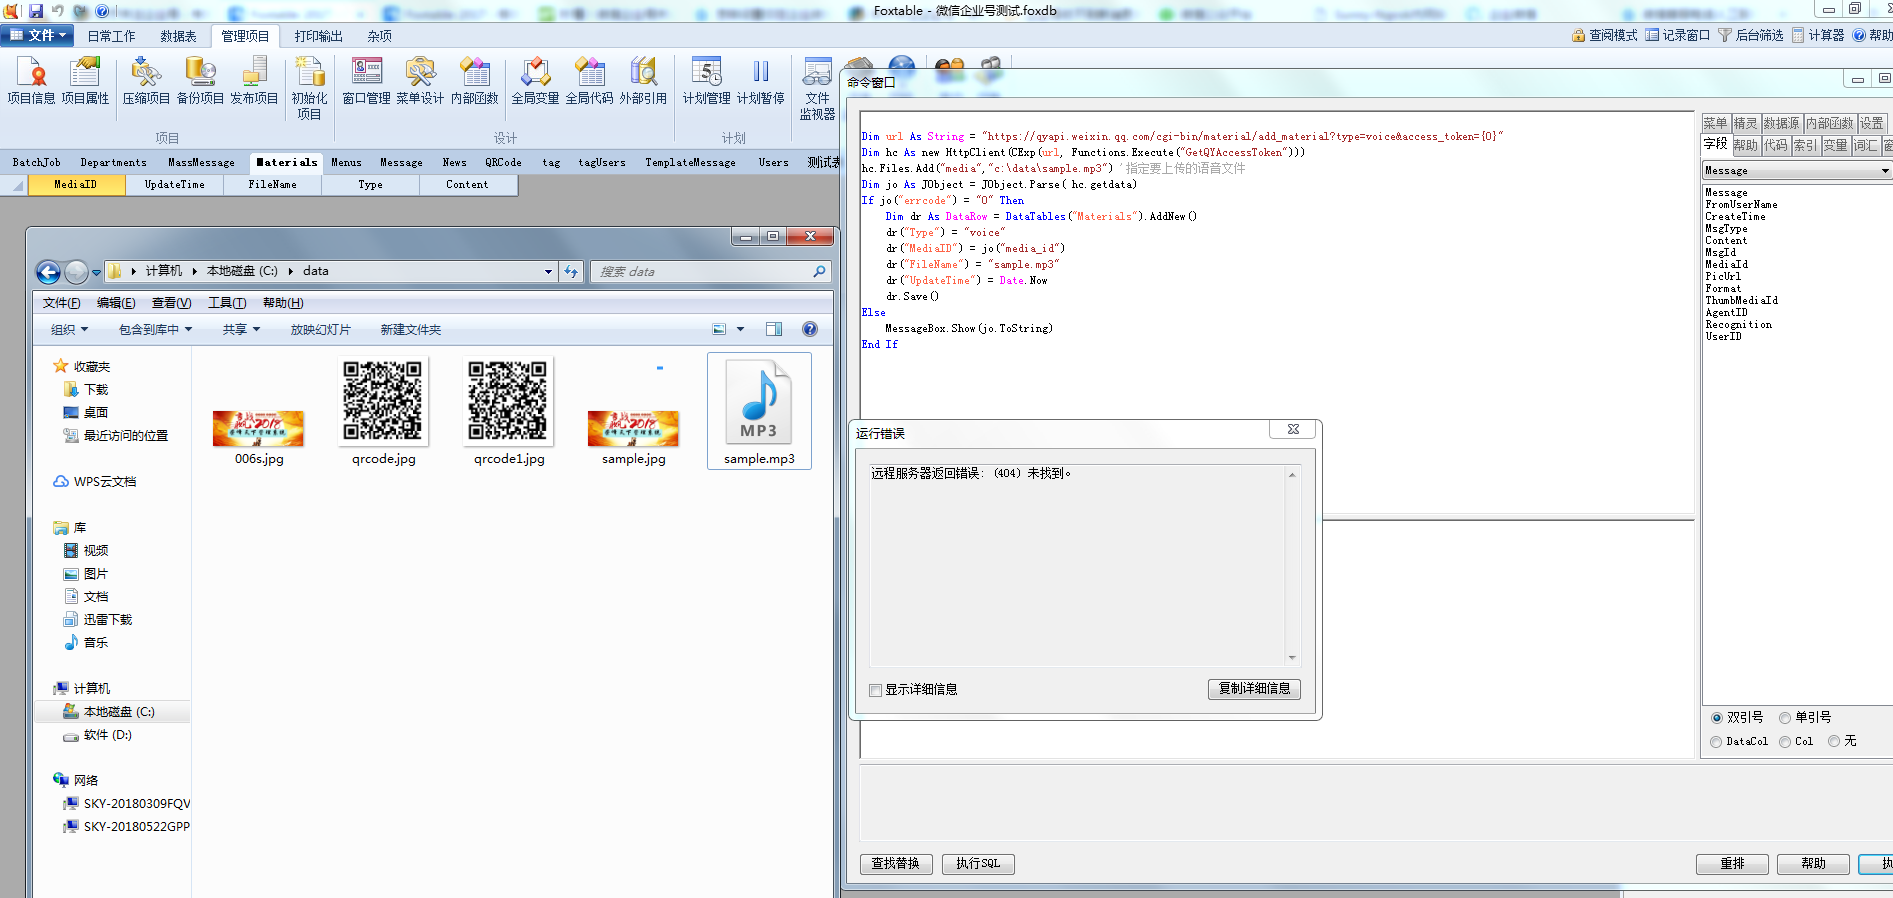Open 项目信息 in the ribbon
1893x898 pixels.
[x=31, y=80]
